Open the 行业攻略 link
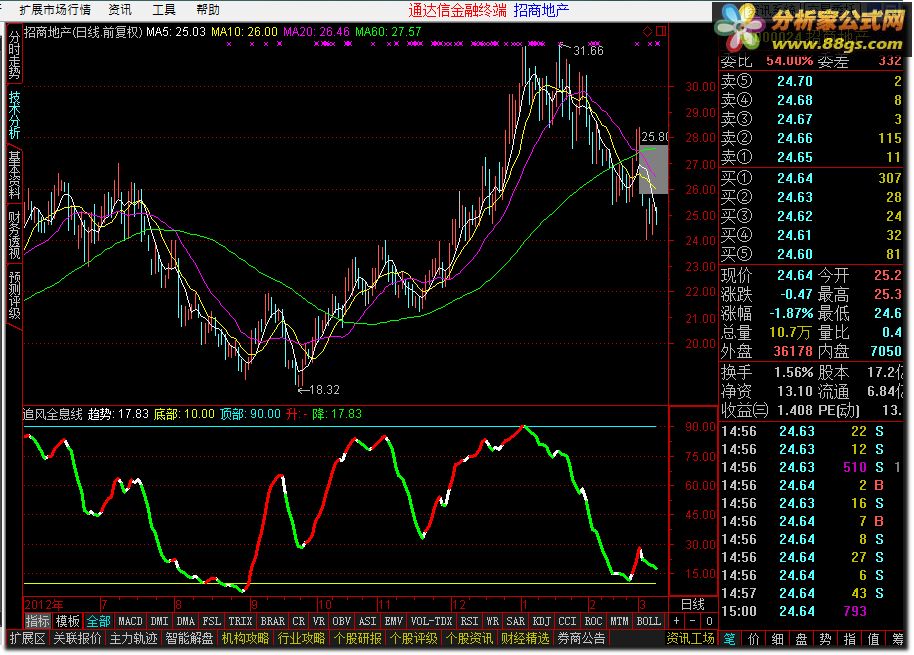Screen dimensions: 914x655 (301, 639)
